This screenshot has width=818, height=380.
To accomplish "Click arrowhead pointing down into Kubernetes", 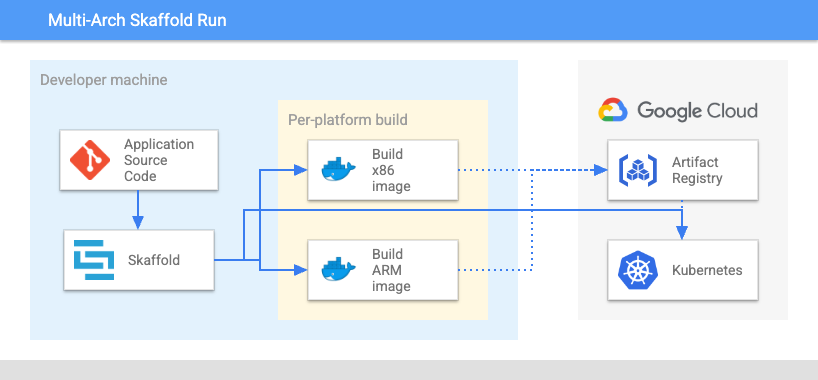I will pos(682,233).
